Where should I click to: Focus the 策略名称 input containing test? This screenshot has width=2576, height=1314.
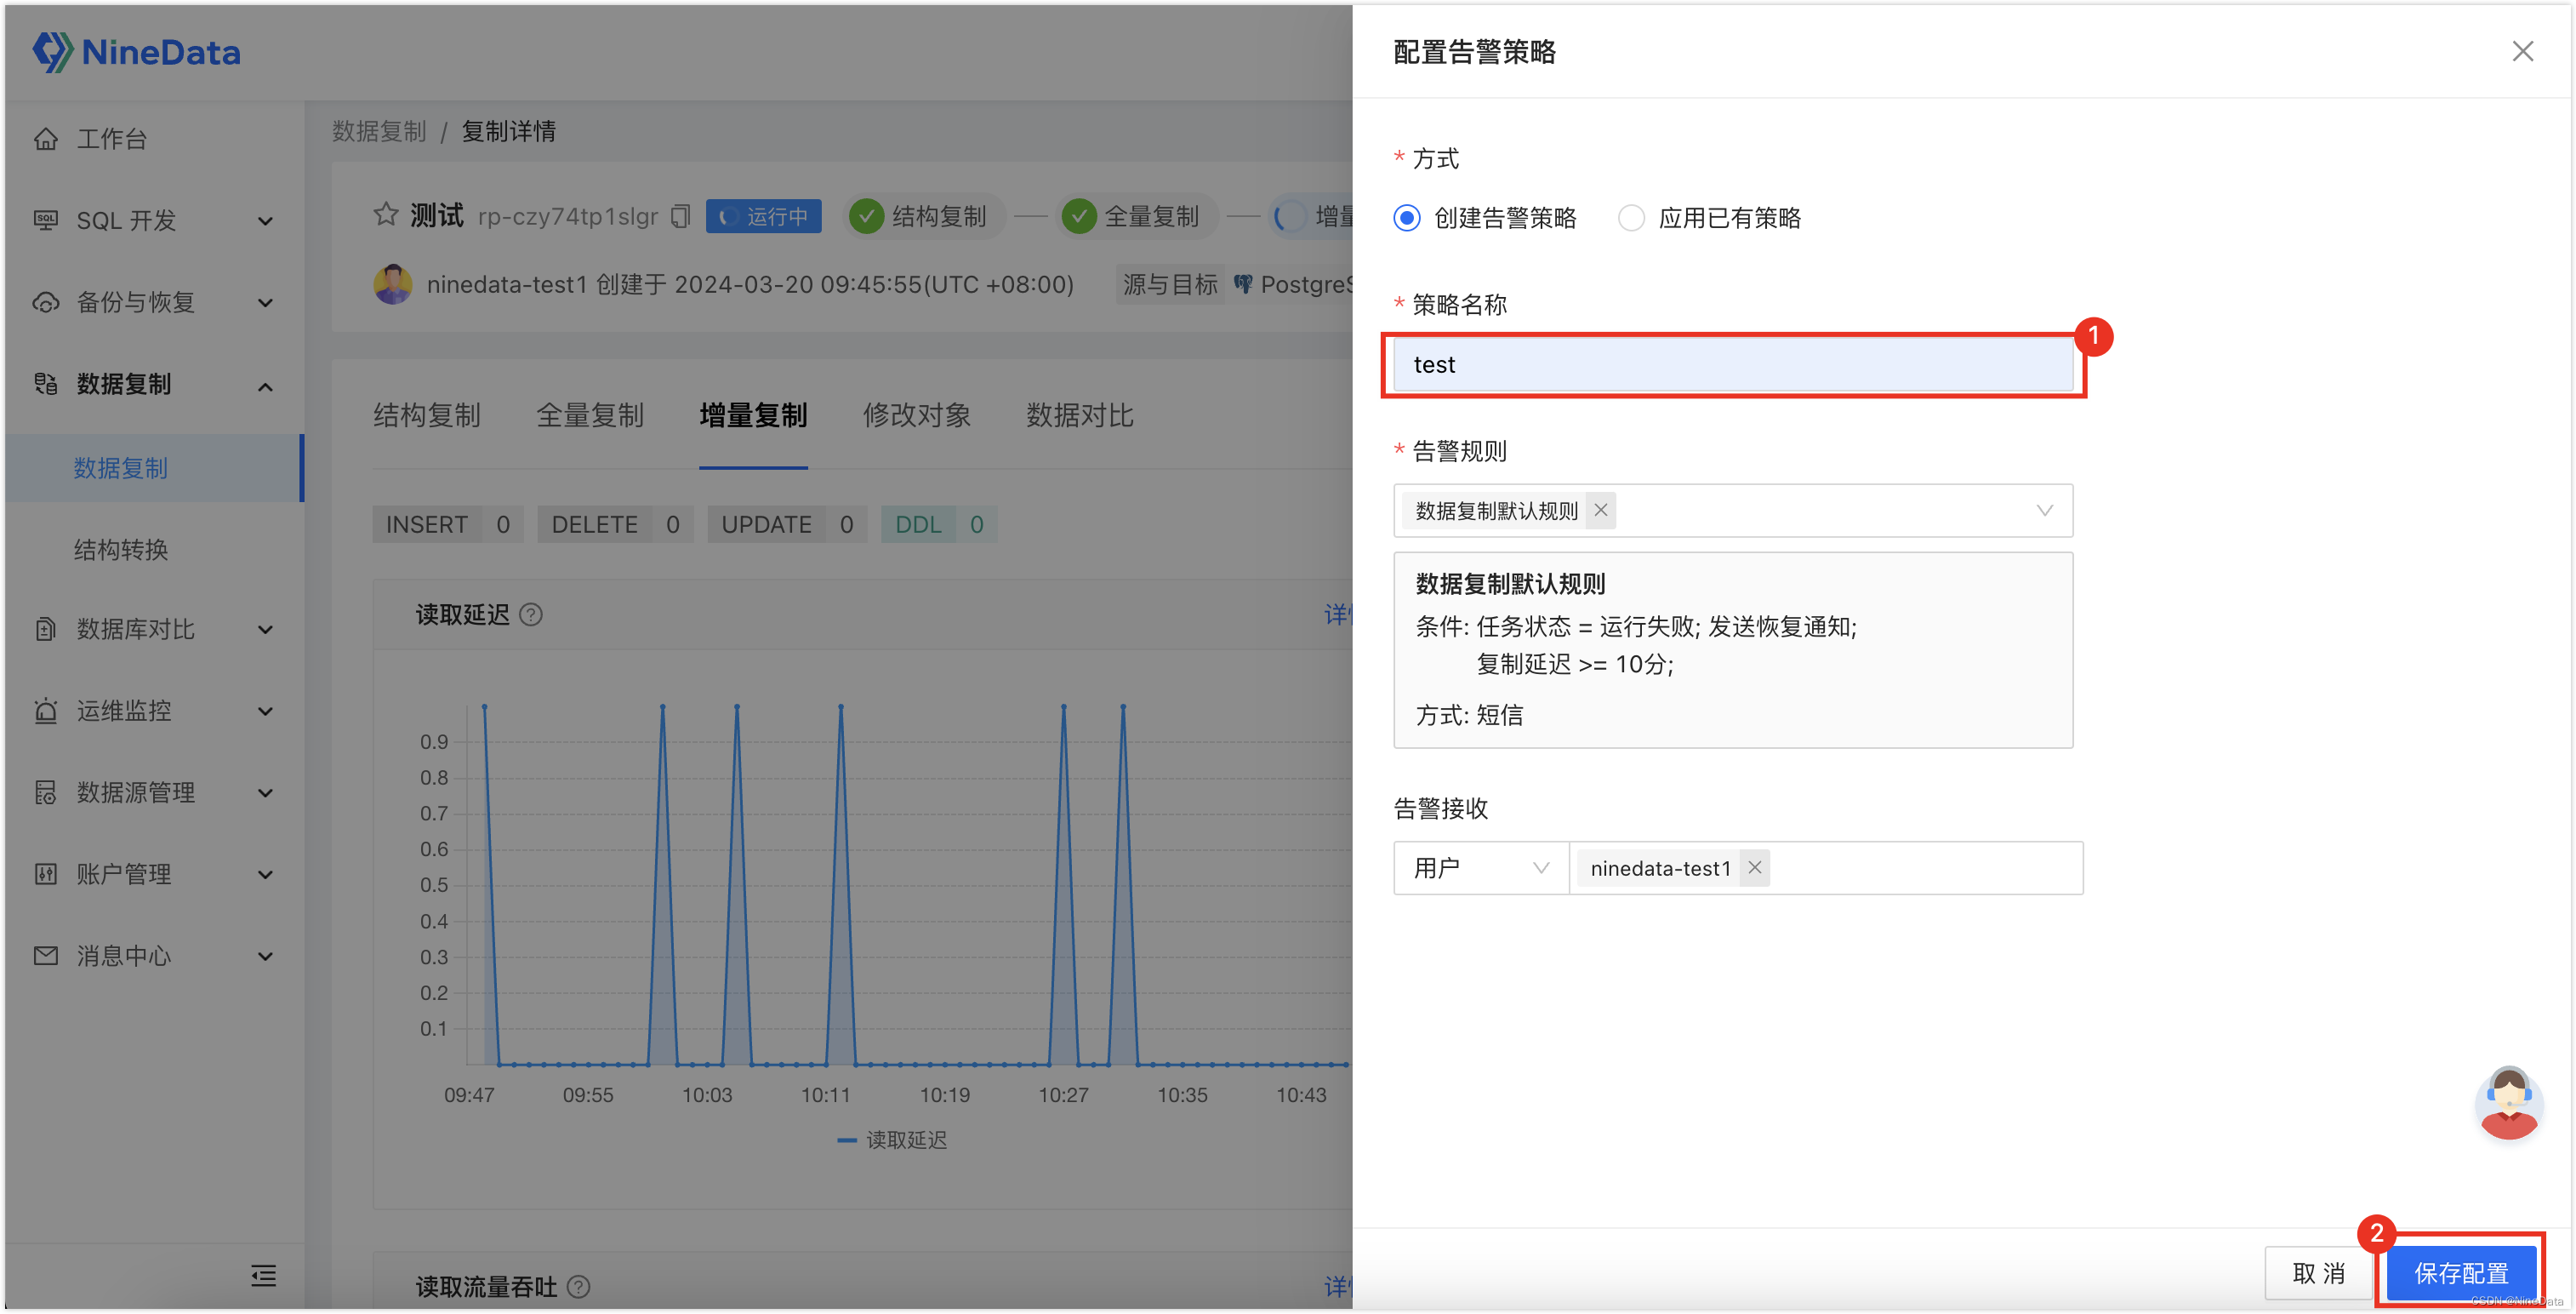(x=1733, y=364)
